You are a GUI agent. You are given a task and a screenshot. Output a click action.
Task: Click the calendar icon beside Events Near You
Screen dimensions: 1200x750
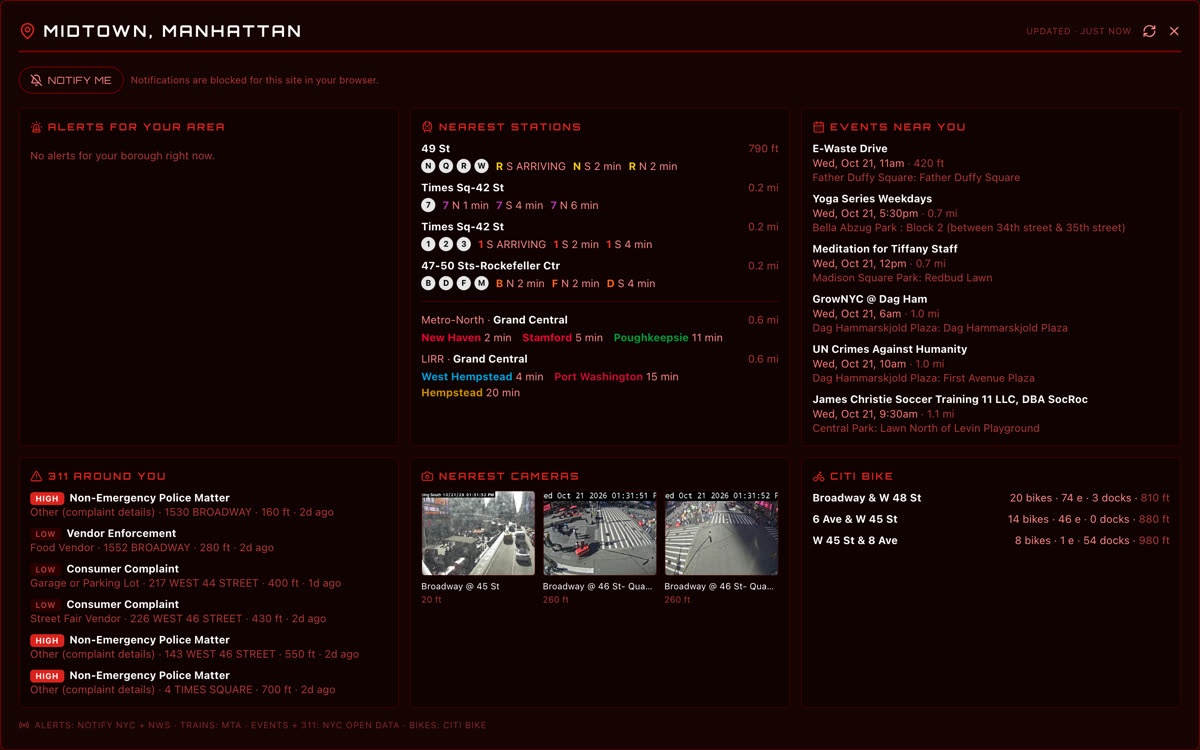click(x=818, y=127)
